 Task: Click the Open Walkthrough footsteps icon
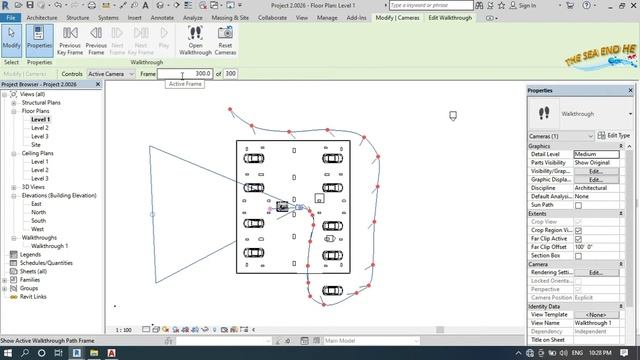[195, 33]
